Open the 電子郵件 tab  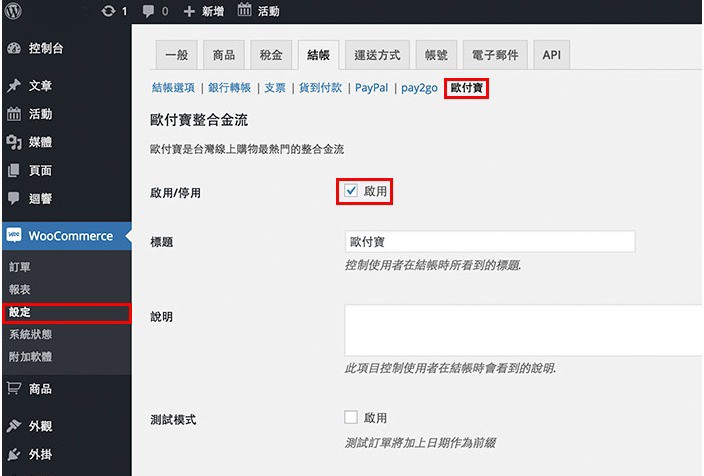click(x=495, y=55)
